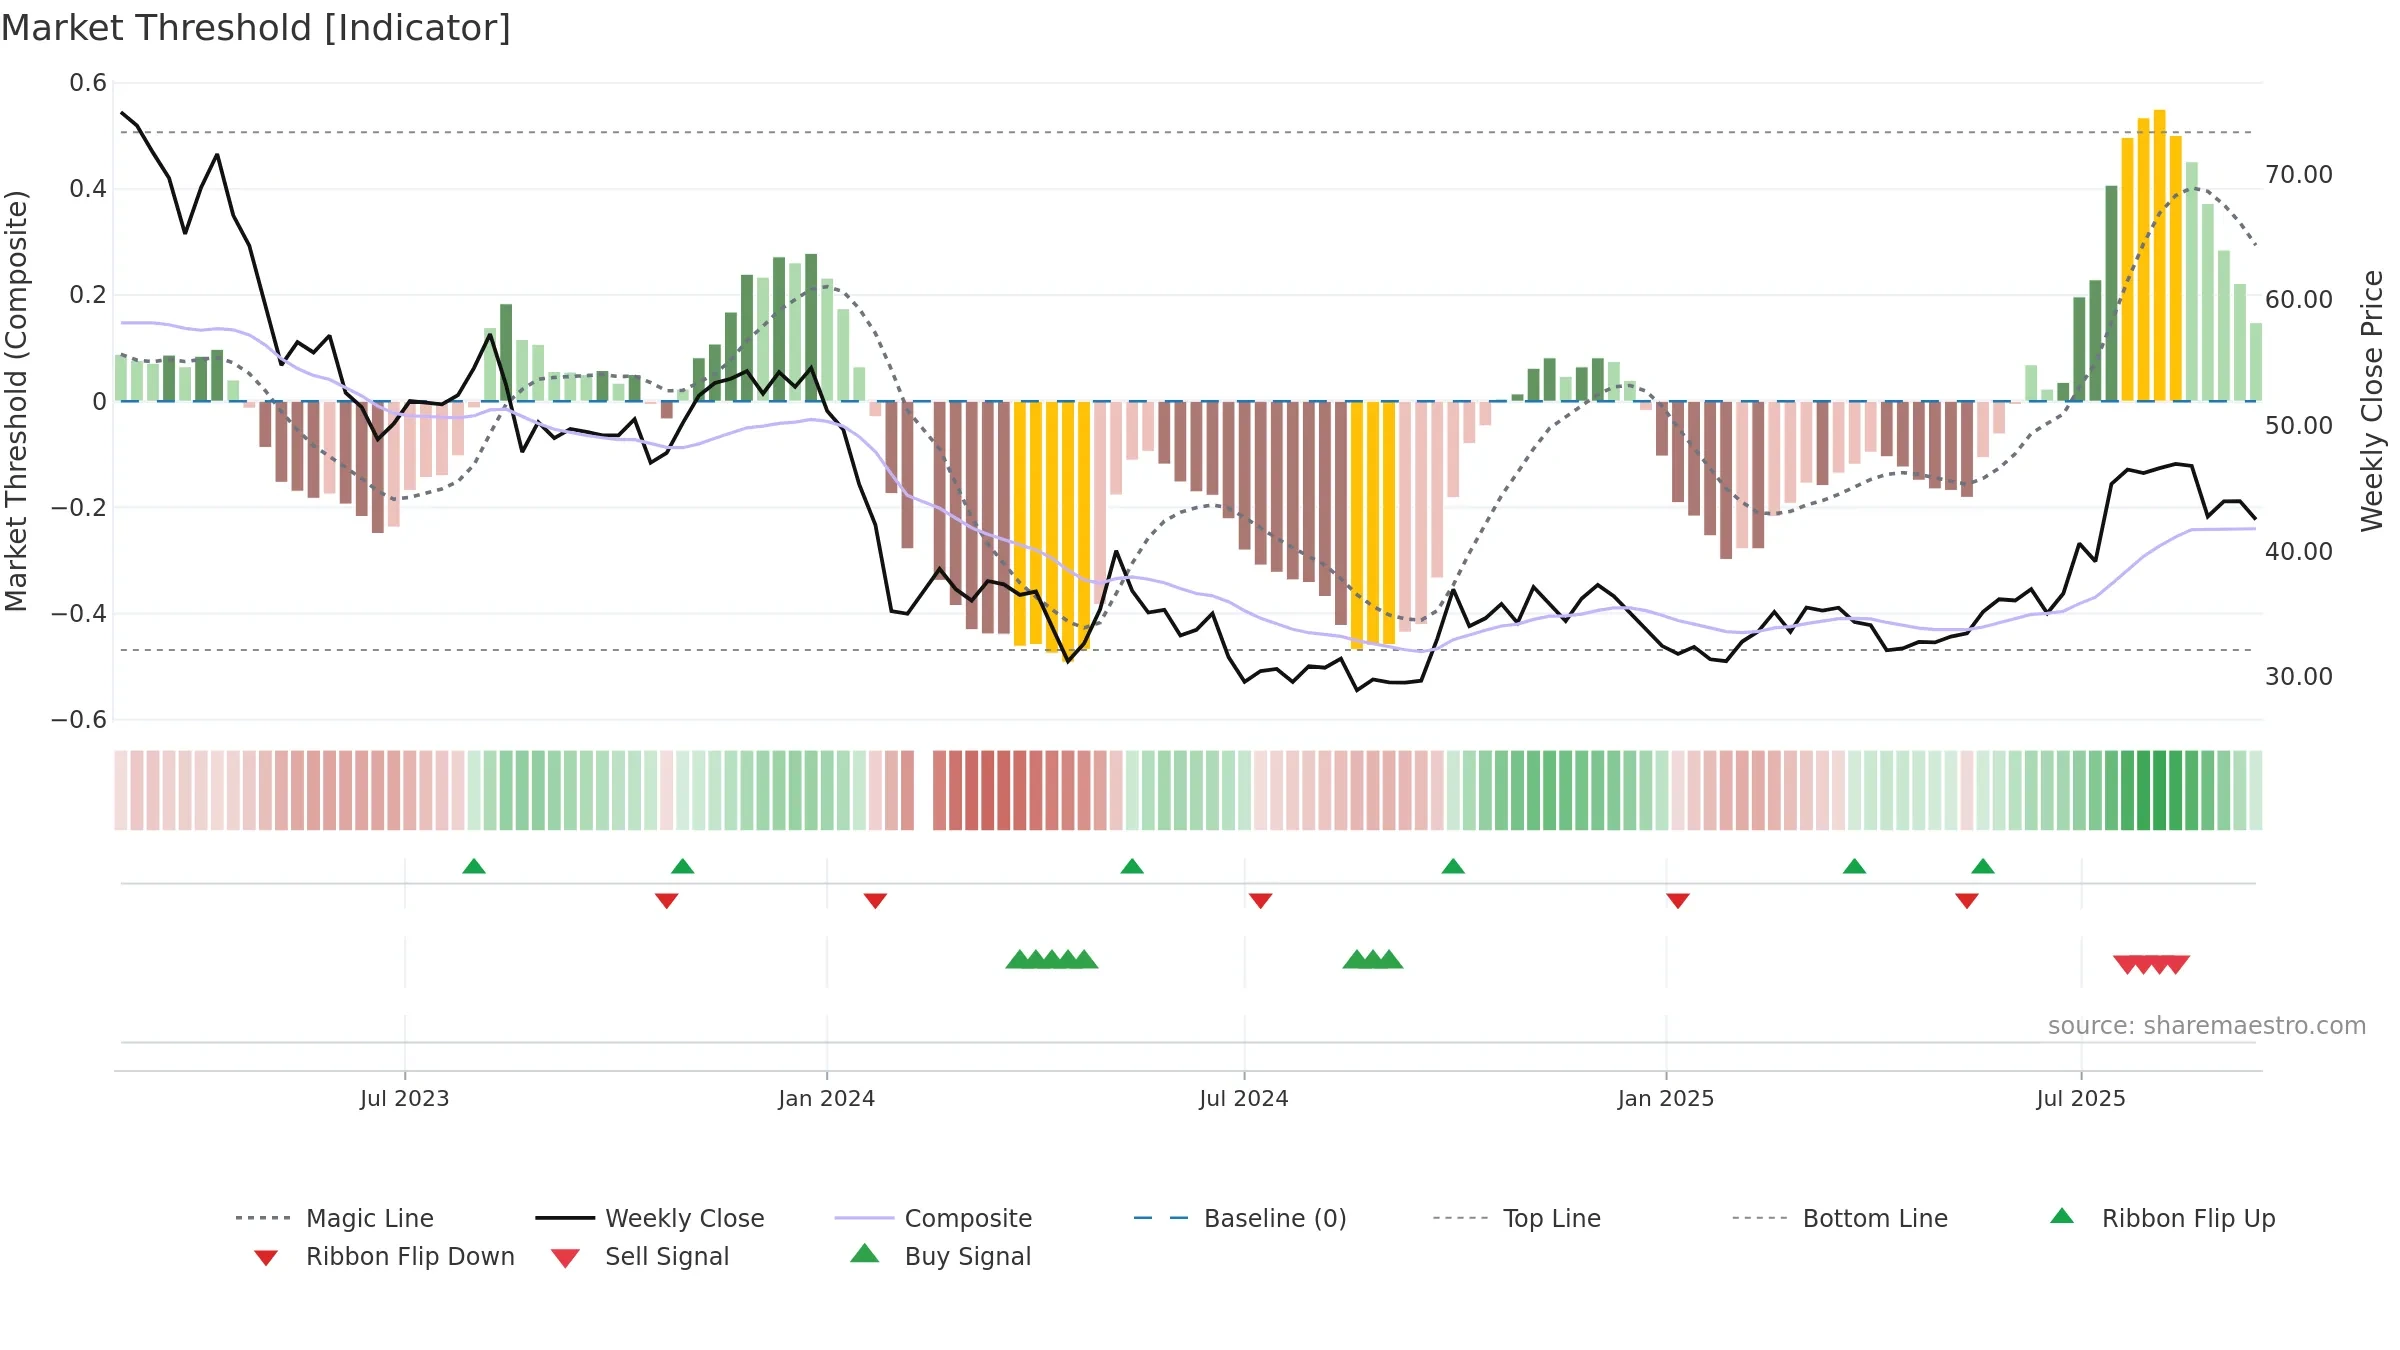This screenshot has width=2400, height=1350.
Task: Click the black Weekly Close legend line sample
Action: [565, 1218]
